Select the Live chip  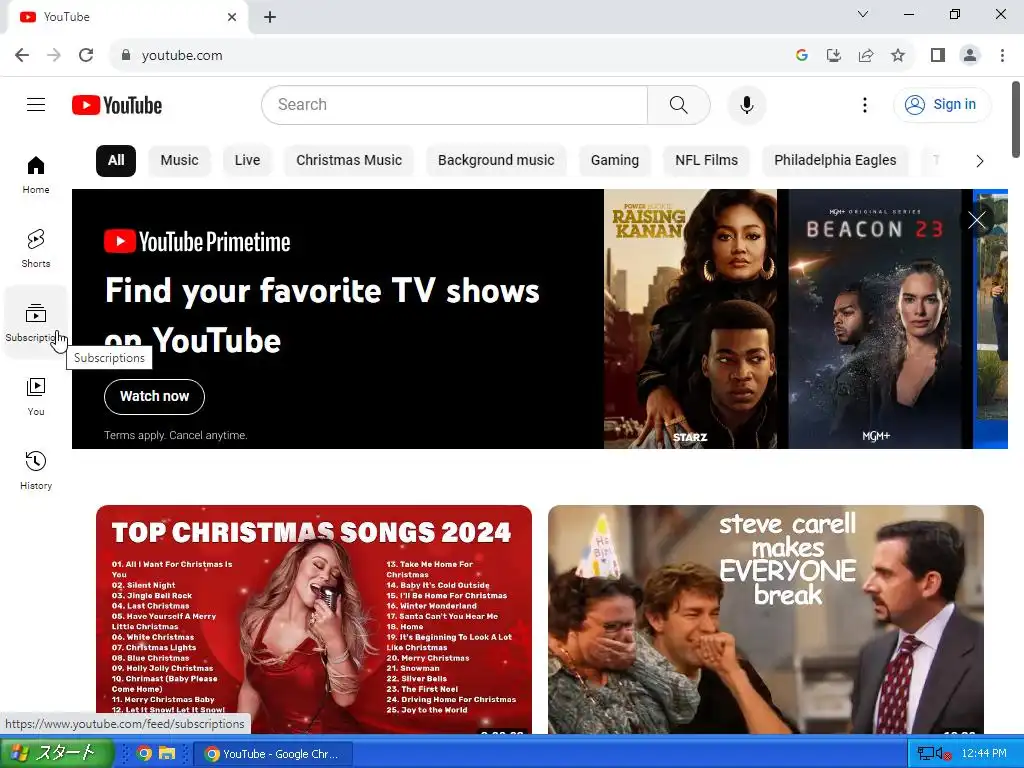248,161
